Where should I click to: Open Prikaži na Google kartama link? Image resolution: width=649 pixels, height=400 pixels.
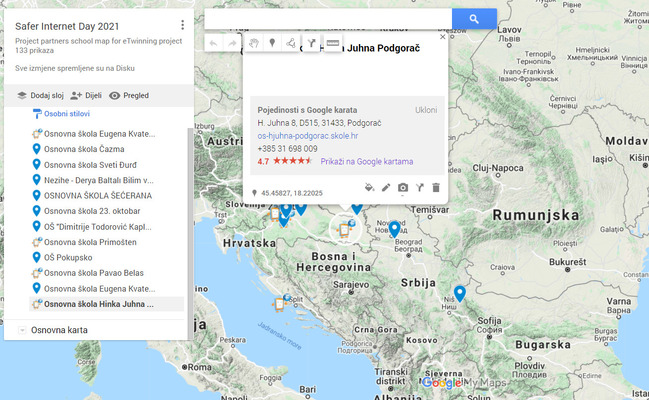367,161
